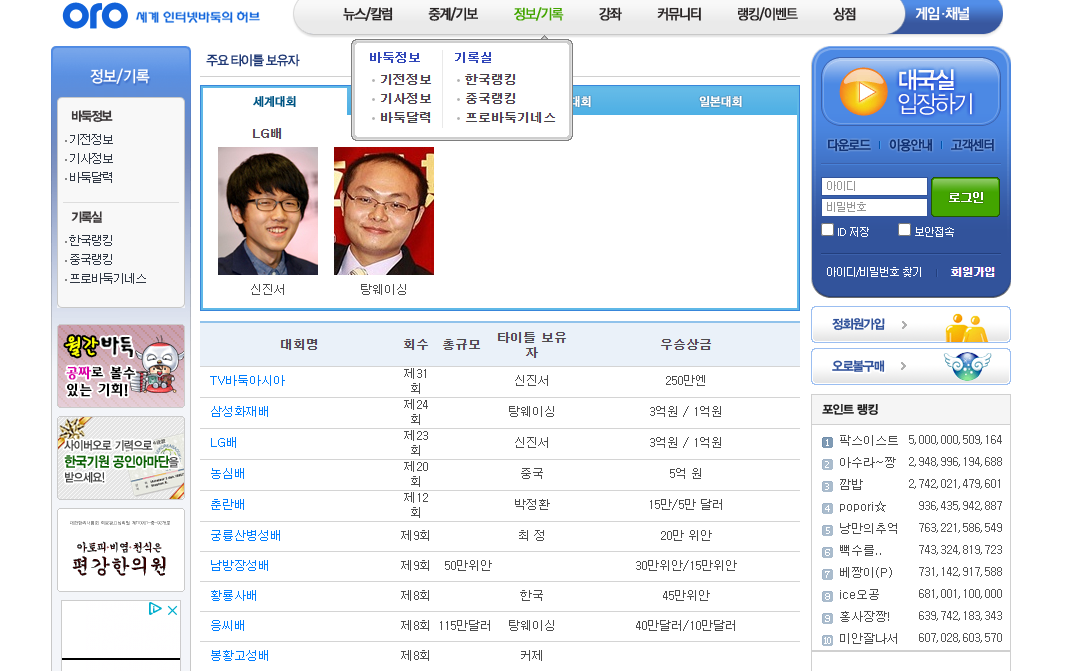Viewport: 1080px width, 671px height.
Task: Open 황룡사배 tournament link
Action: pos(233,595)
